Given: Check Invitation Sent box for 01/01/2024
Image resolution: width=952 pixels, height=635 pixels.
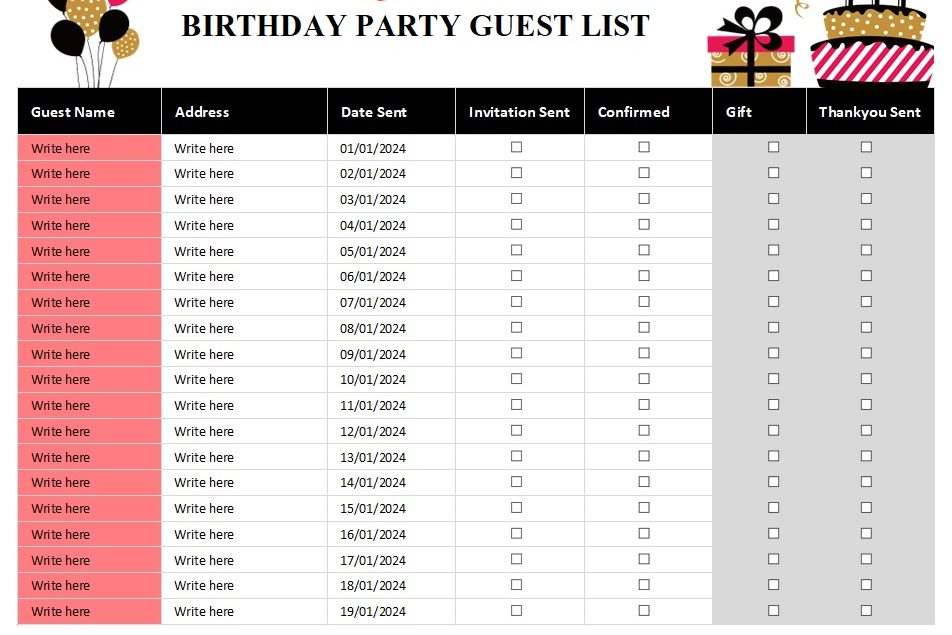Looking at the screenshot, I should 516,147.
